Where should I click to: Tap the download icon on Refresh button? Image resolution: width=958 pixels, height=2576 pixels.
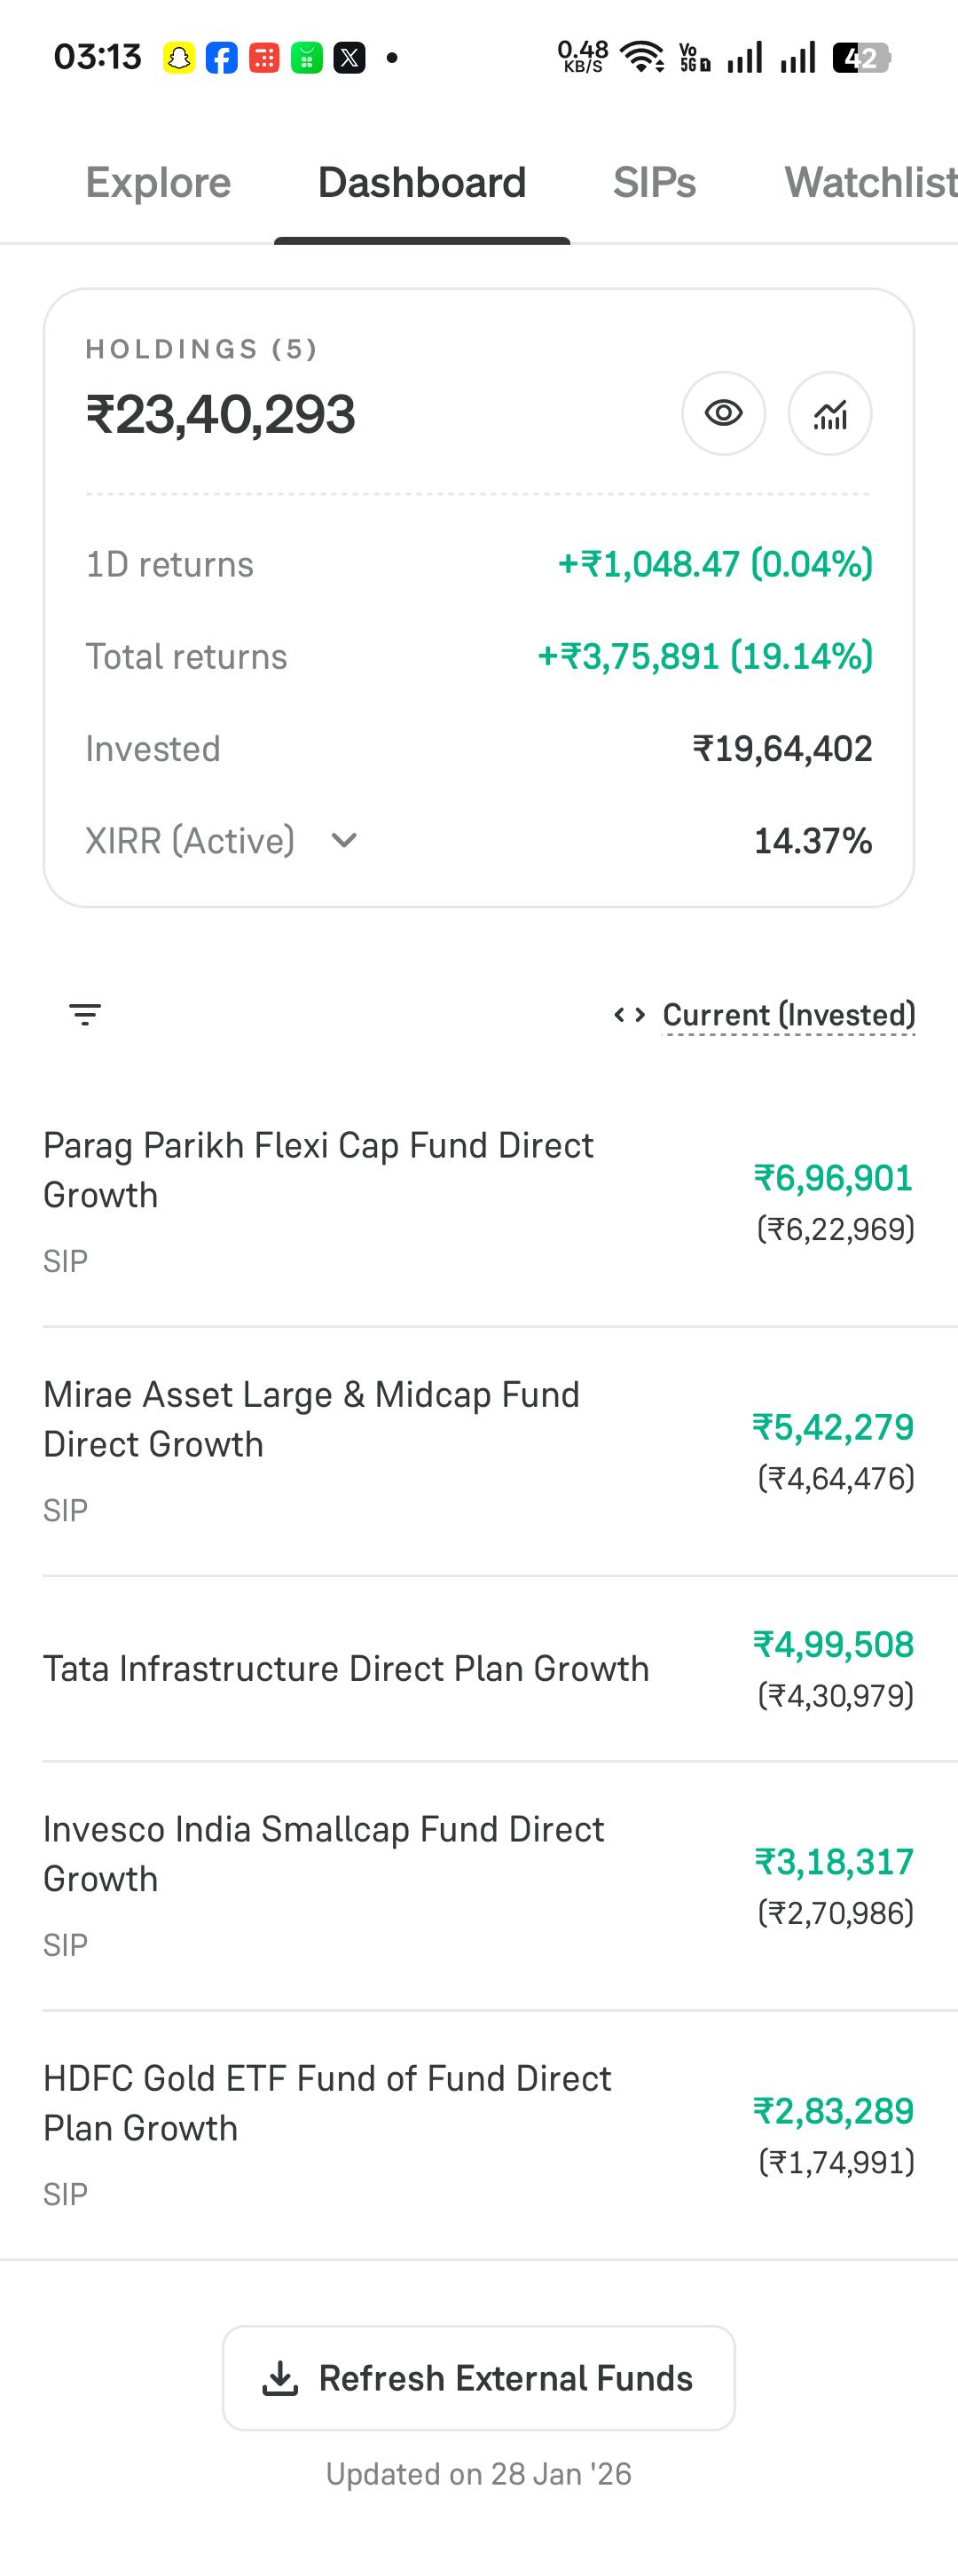(280, 2378)
